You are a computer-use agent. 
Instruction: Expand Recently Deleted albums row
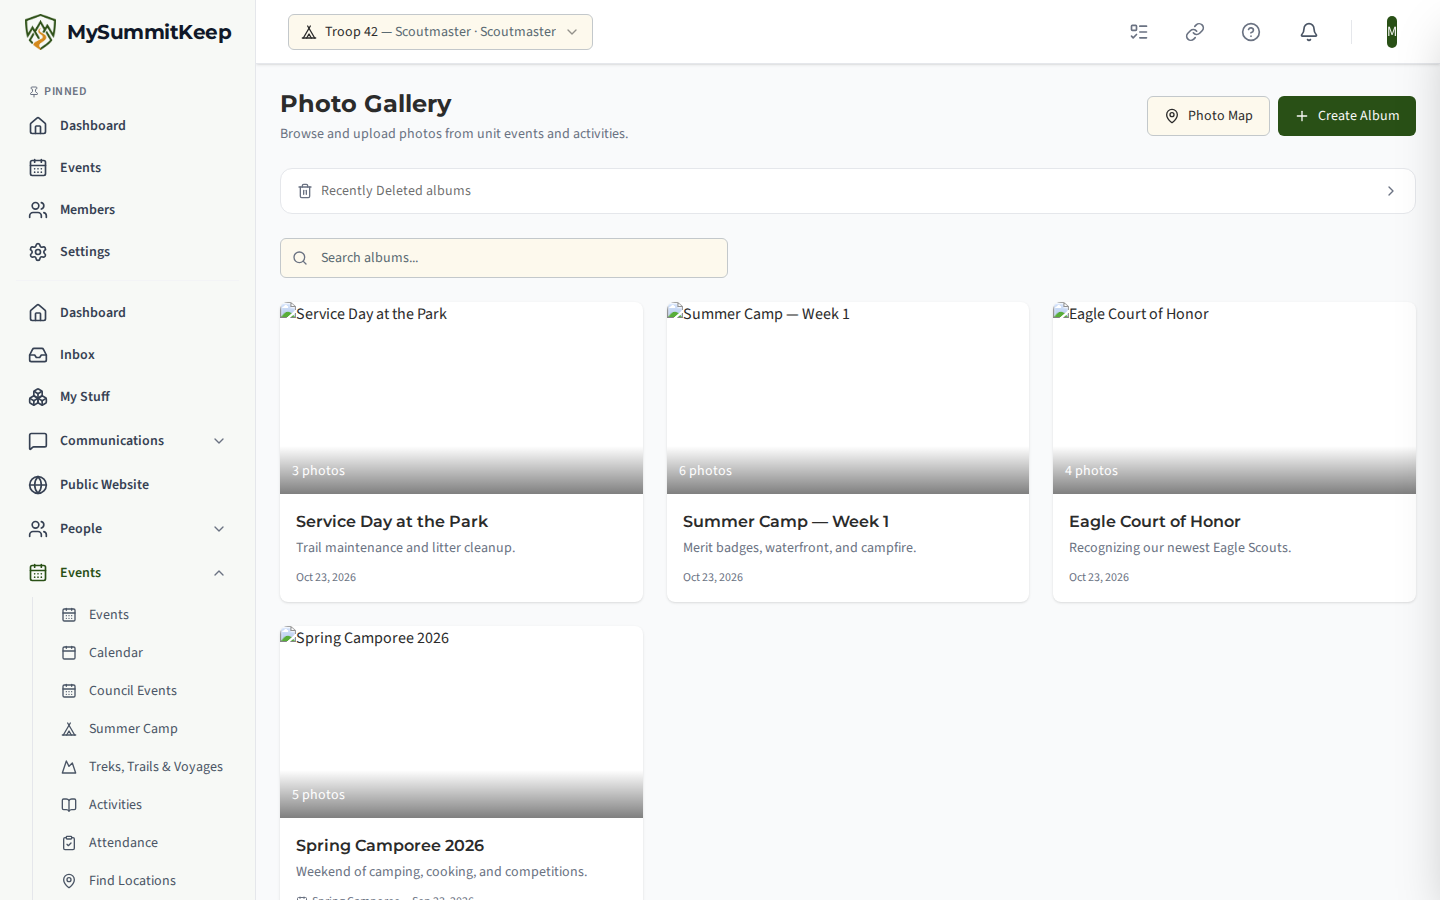tap(848, 191)
